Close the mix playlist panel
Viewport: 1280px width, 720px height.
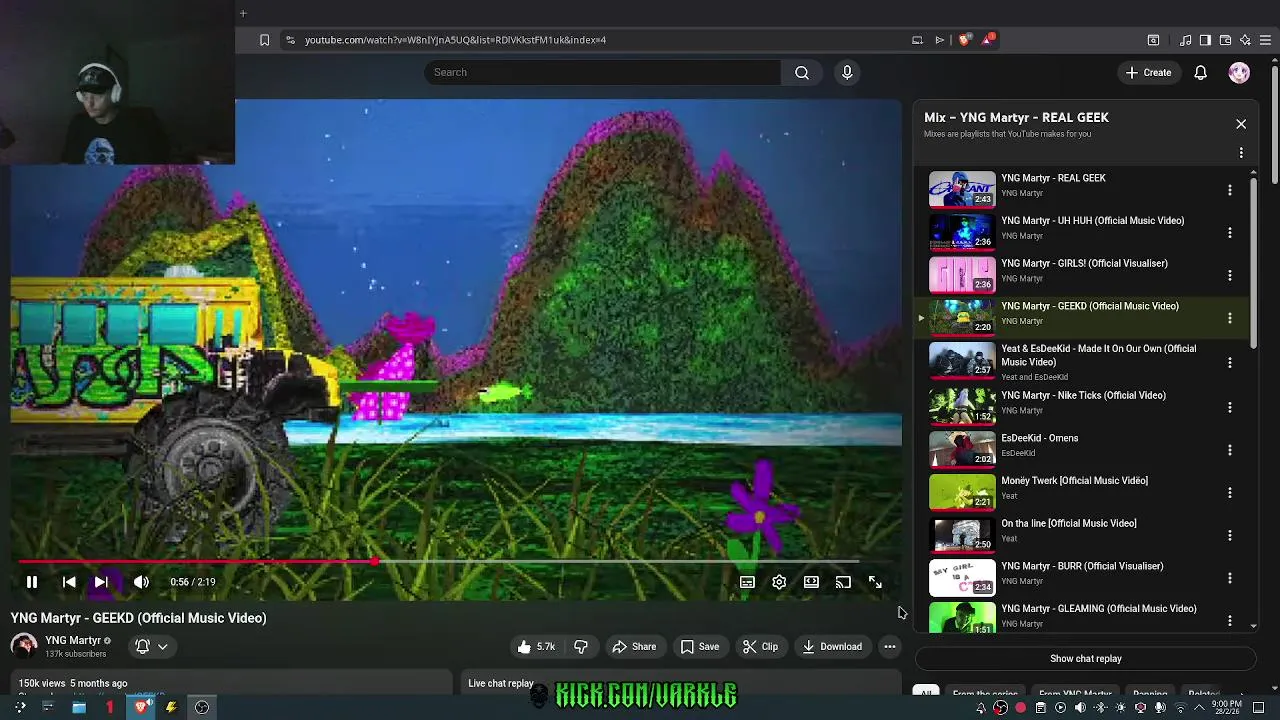[x=1241, y=124]
